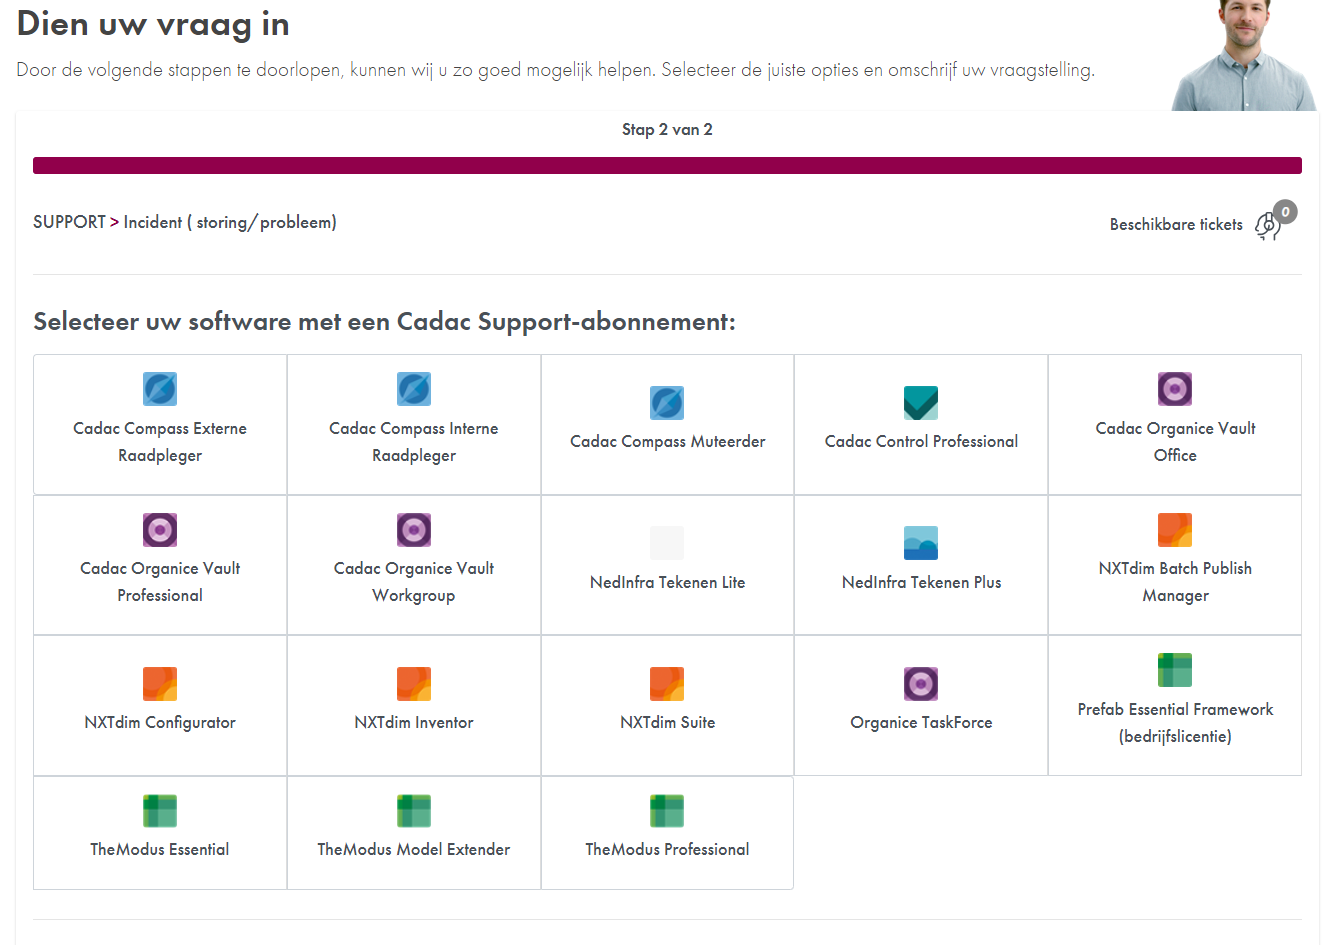Click the Cadac Compass Interne Raadpleger icon
Screen dimensions: 1328x945
coord(414,389)
